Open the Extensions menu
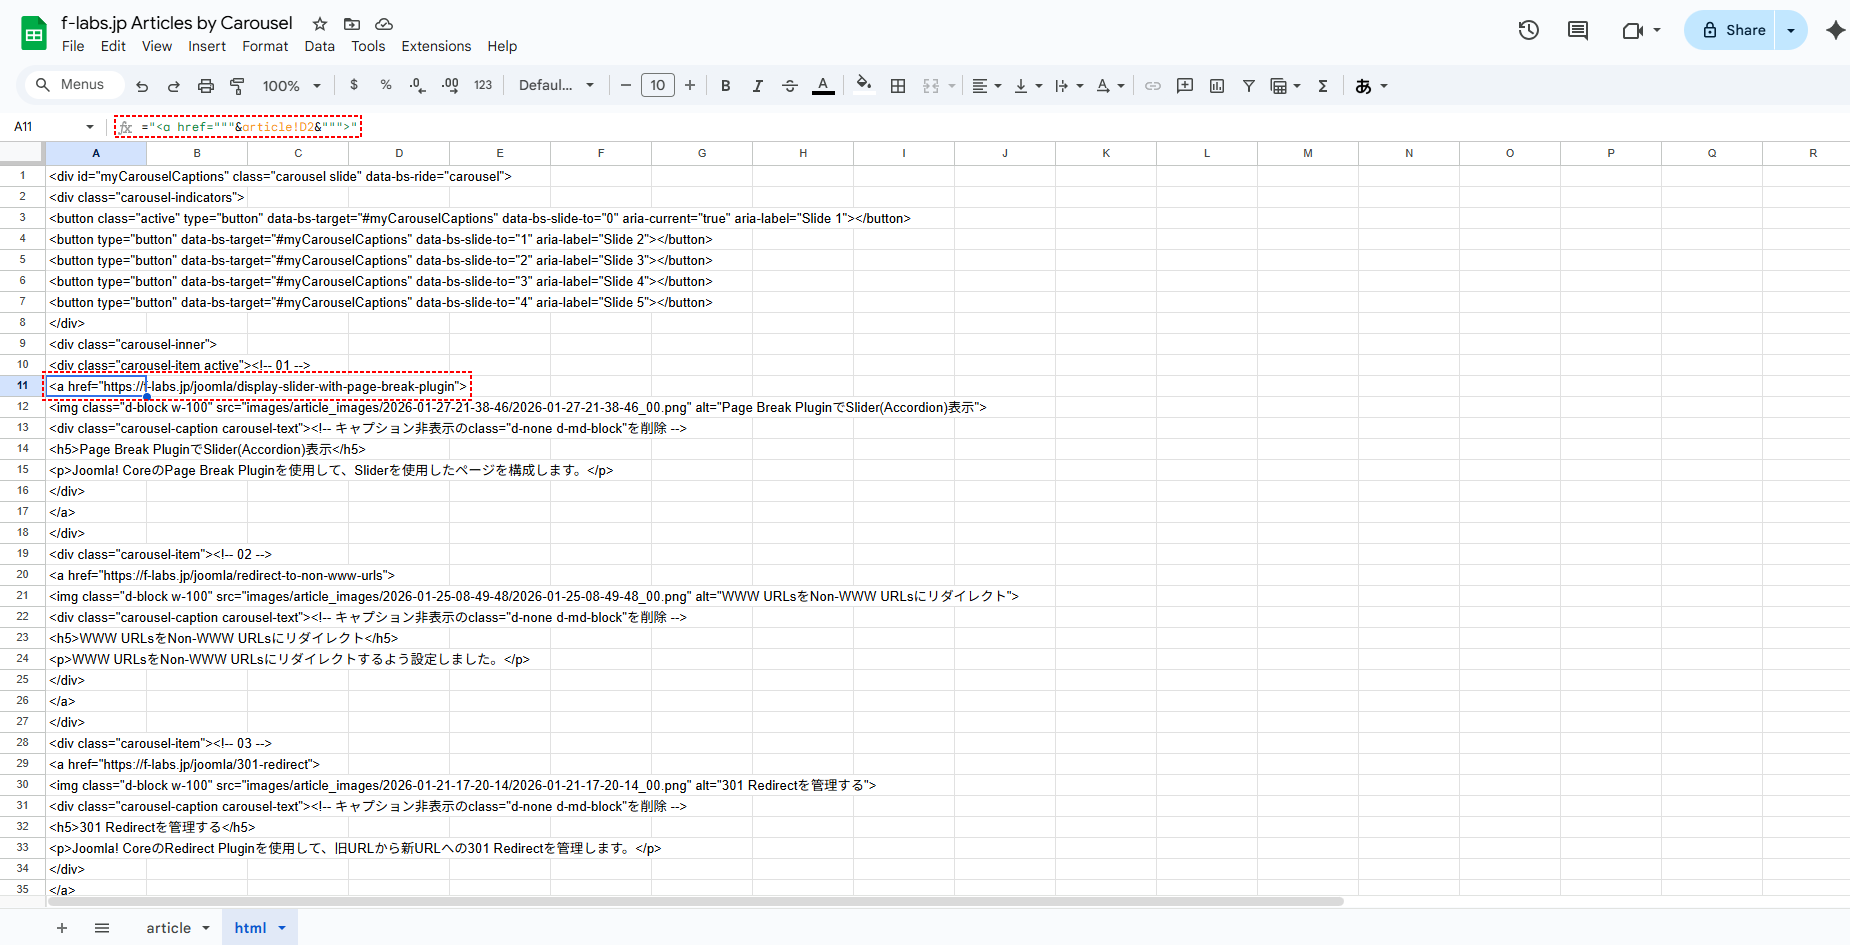 [435, 46]
